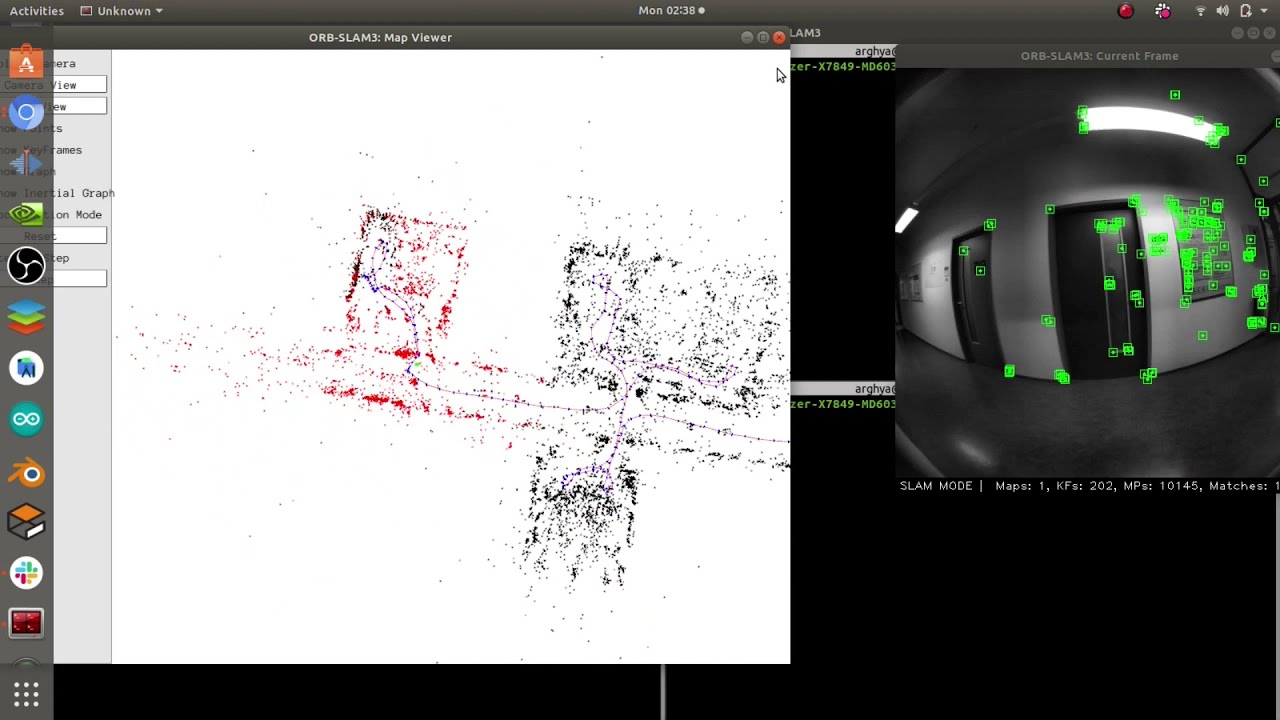Launch Blender from the dock

pos(26,472)
